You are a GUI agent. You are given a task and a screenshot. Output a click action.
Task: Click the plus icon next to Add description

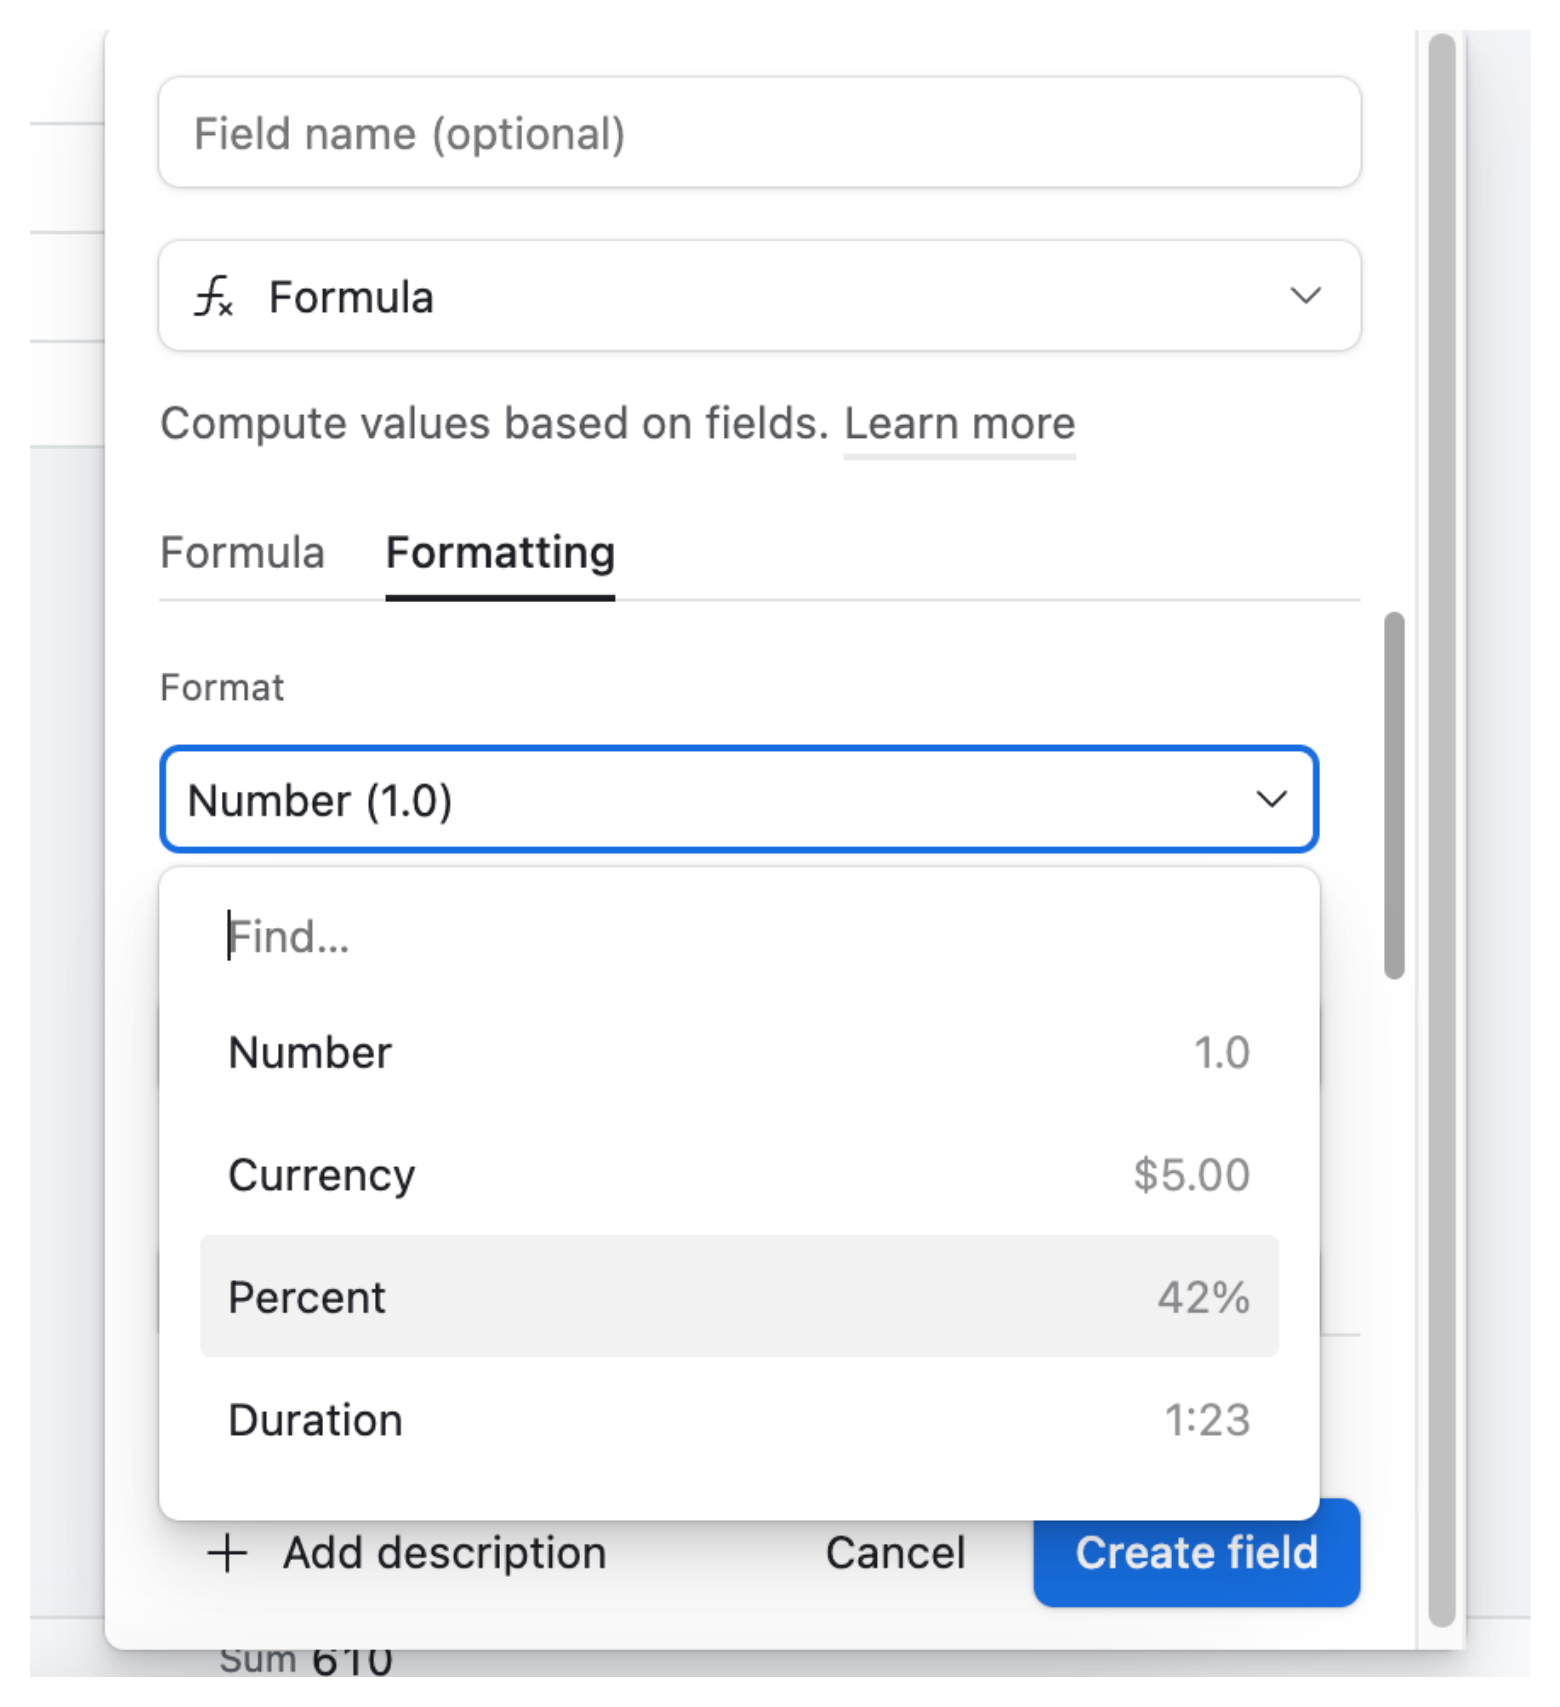coord(228,1553)
